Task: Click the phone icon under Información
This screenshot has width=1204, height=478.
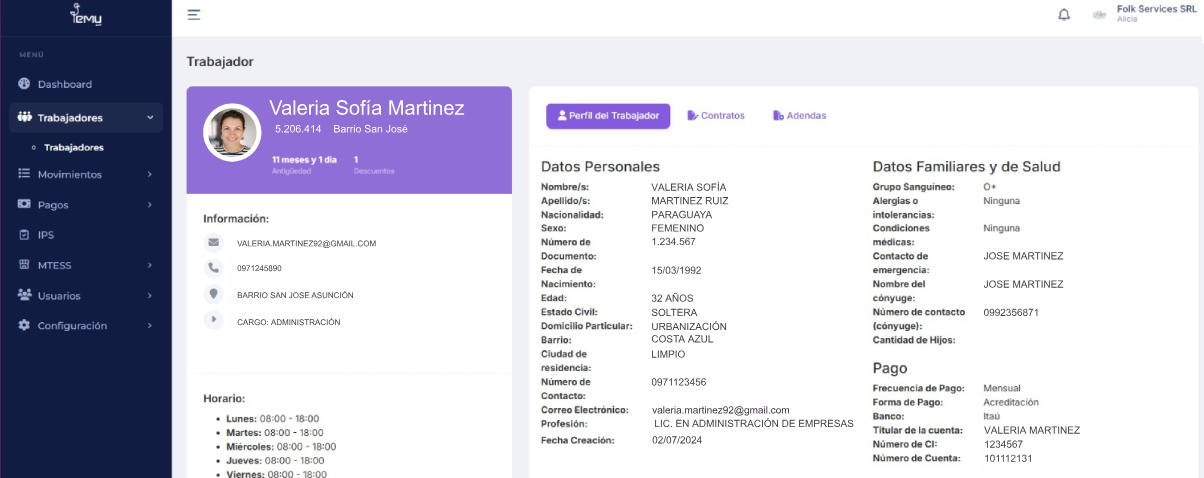Action: coord(213,268)
